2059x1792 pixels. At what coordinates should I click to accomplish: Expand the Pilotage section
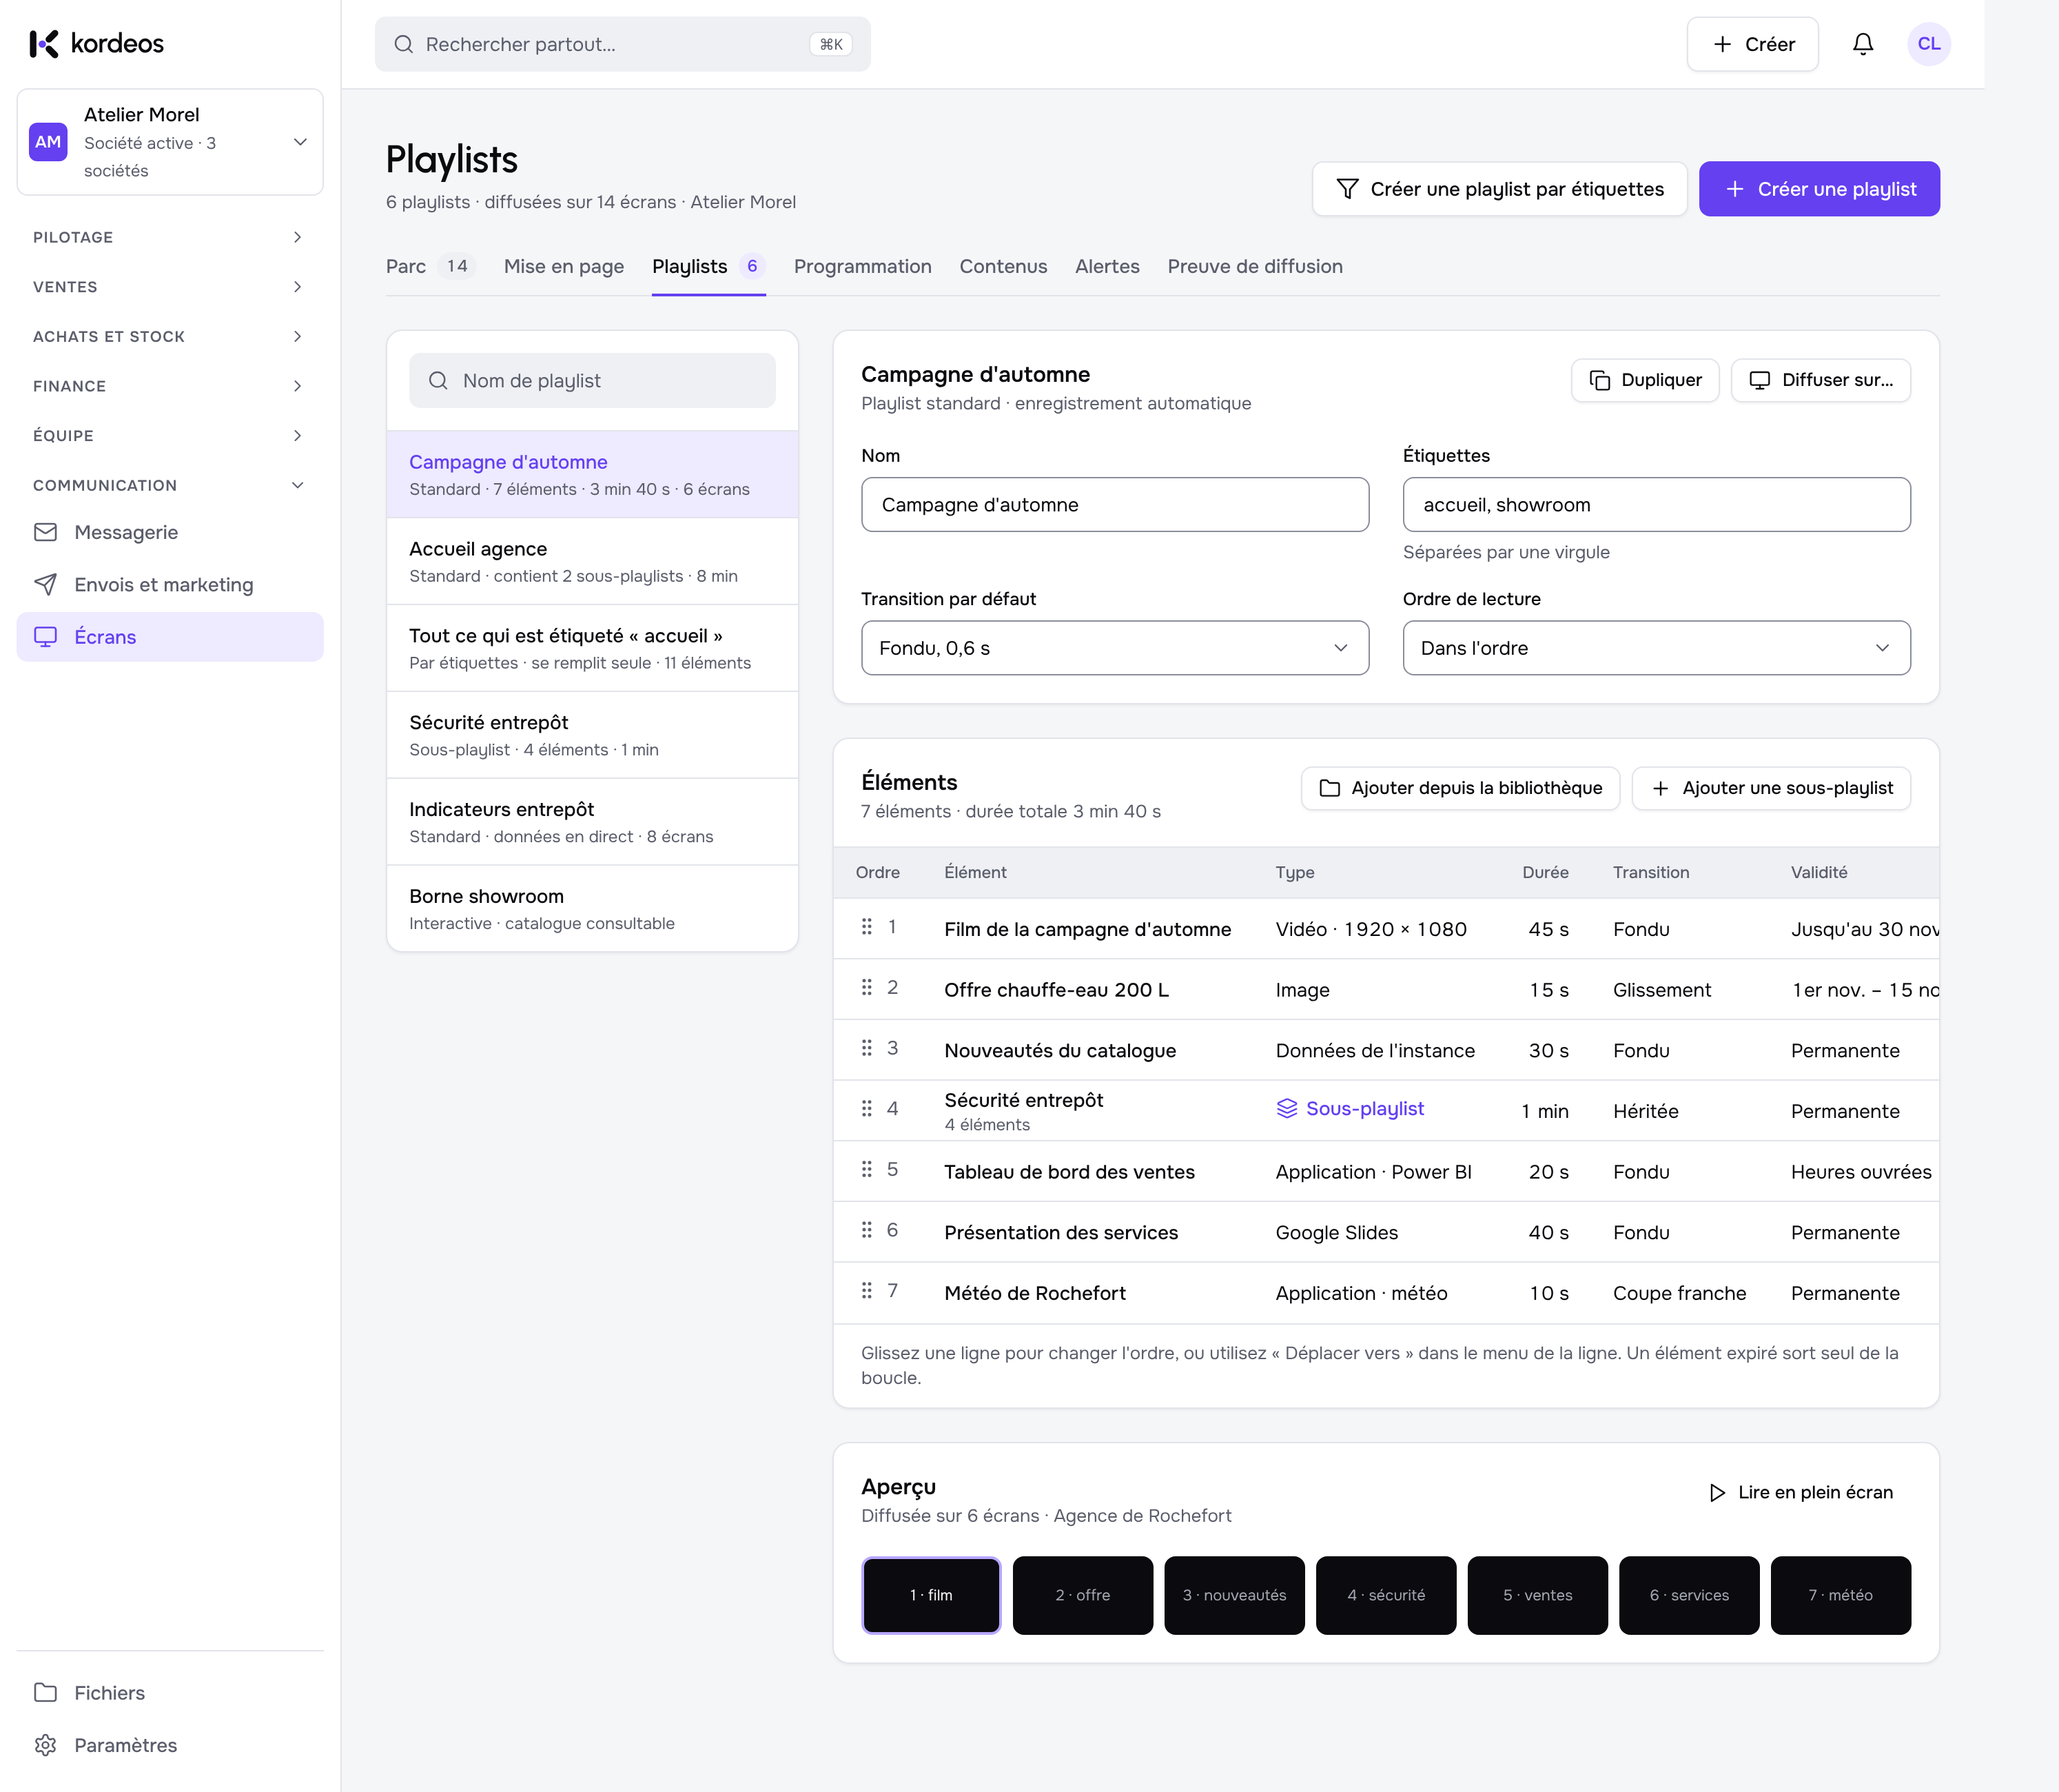tap(170, 237)
